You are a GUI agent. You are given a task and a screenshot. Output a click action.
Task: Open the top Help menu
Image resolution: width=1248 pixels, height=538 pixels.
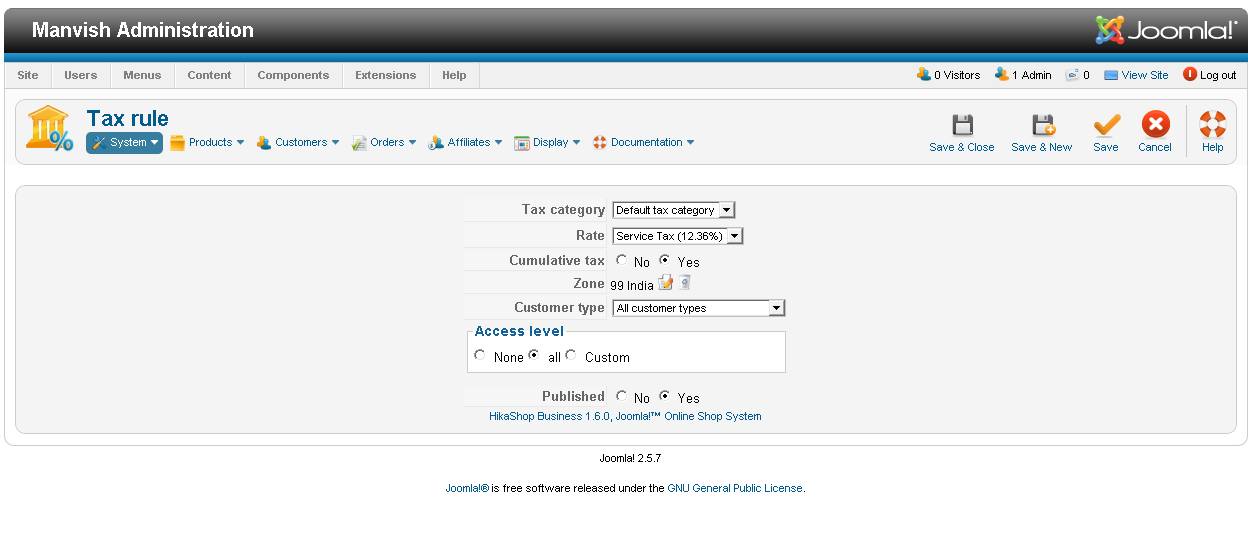tap(454, 75)
